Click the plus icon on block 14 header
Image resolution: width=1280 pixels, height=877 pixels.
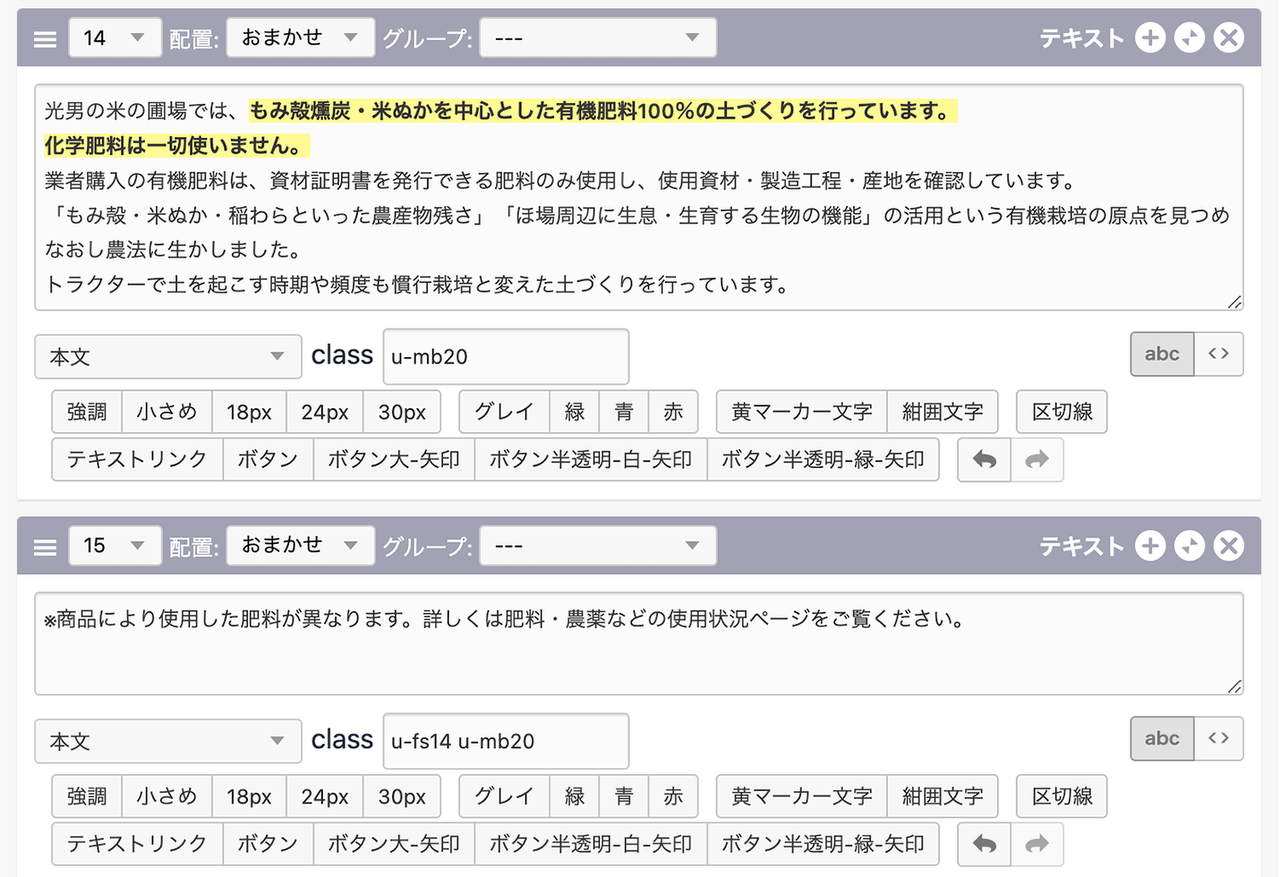tap(1150, 38)
